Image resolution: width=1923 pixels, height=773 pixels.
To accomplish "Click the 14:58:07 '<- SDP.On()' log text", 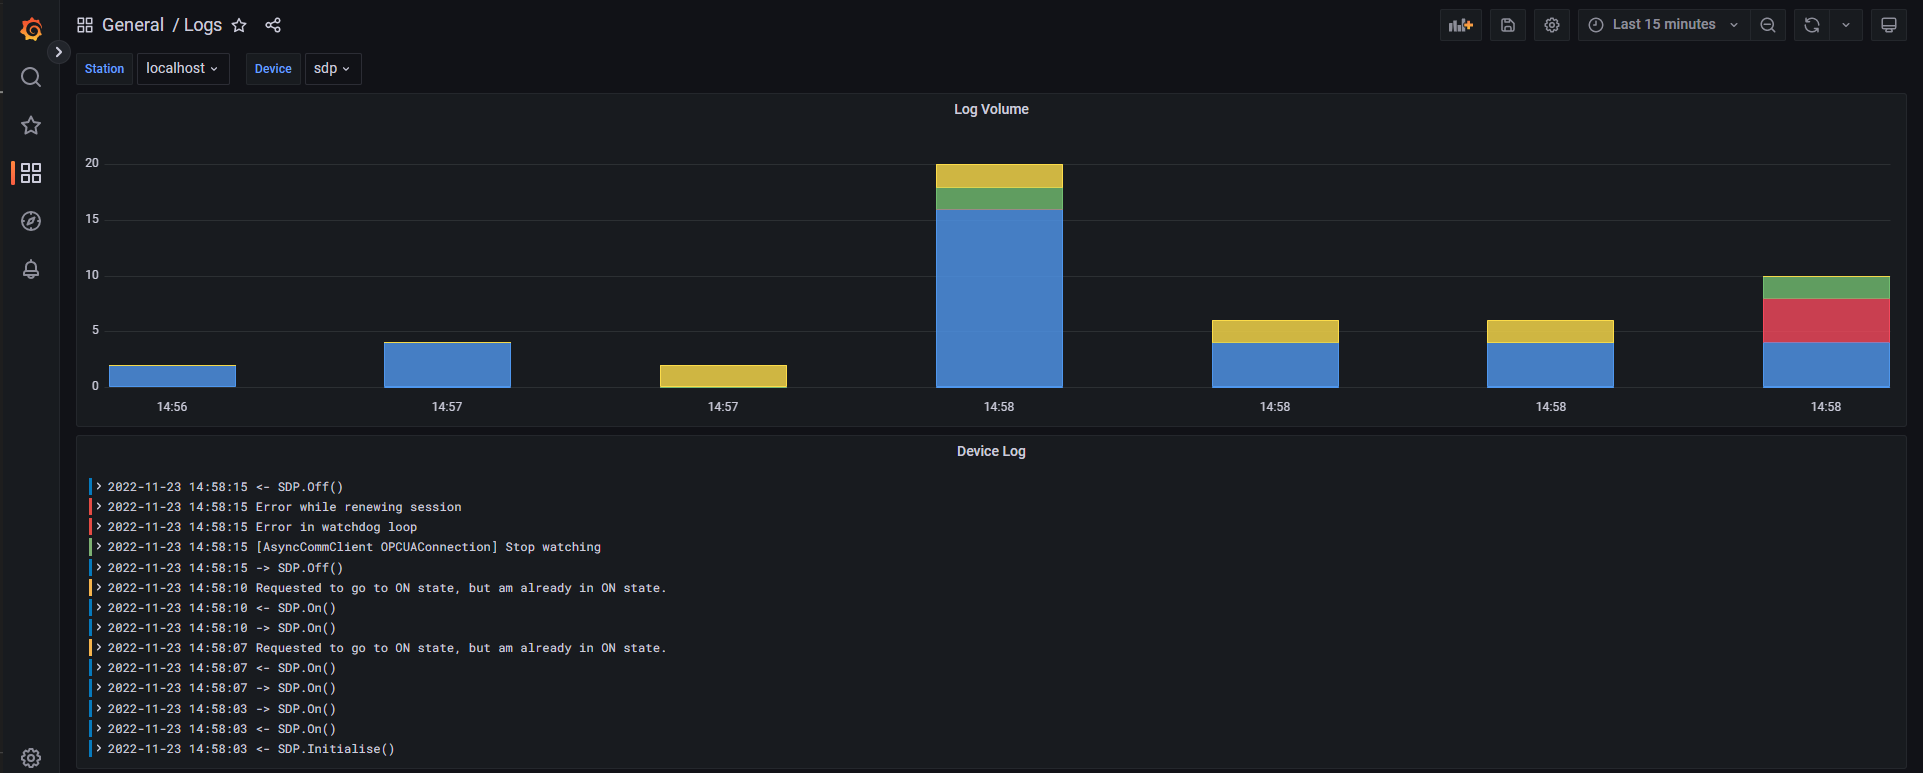I will click(x=296, y=668).
